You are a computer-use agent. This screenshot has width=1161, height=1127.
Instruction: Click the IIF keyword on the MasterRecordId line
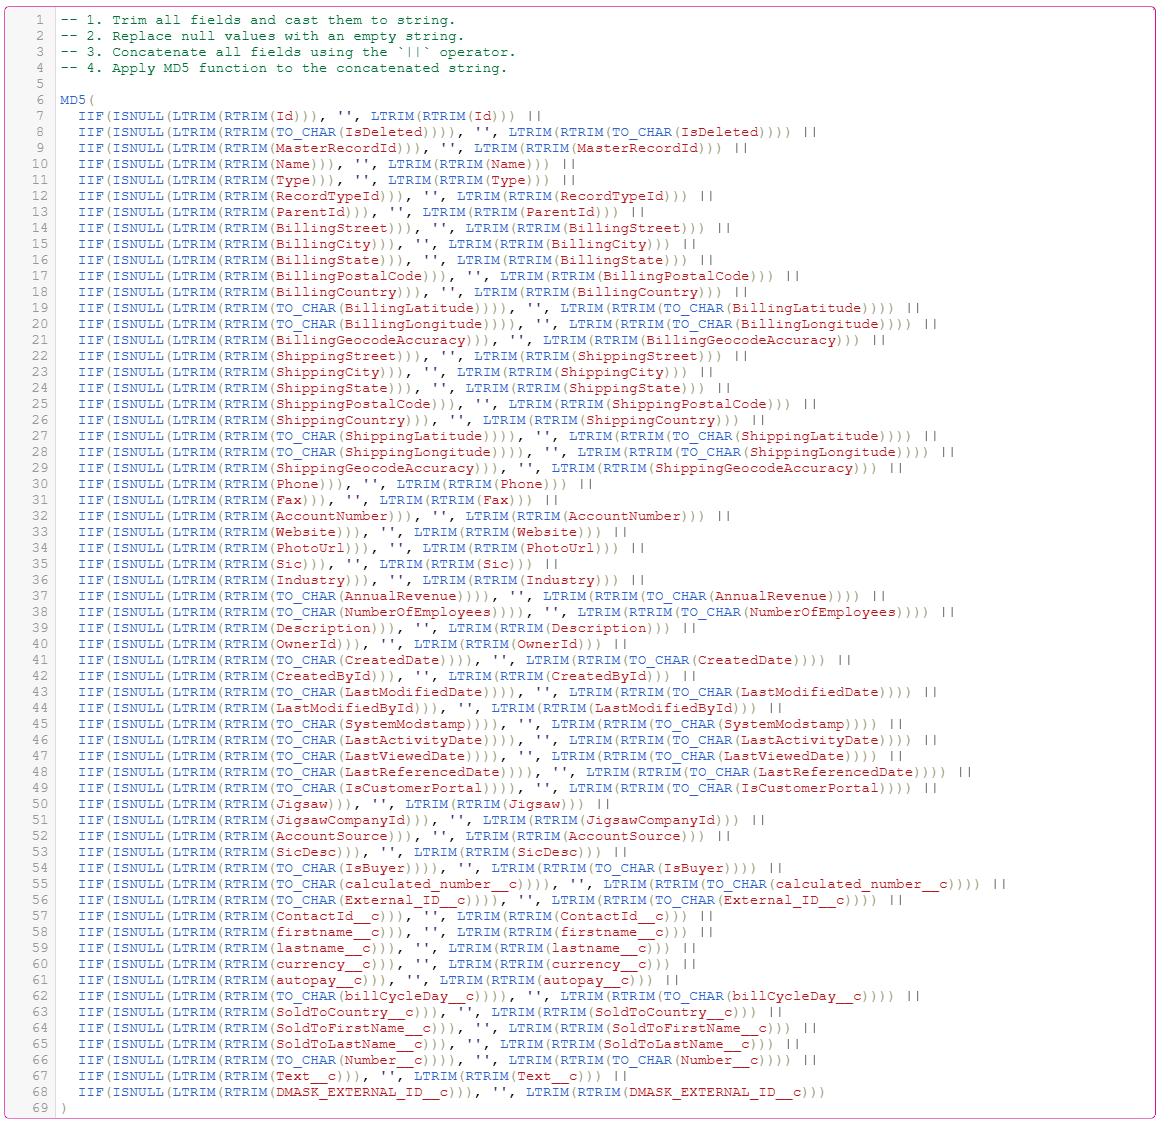pos(91,148)
